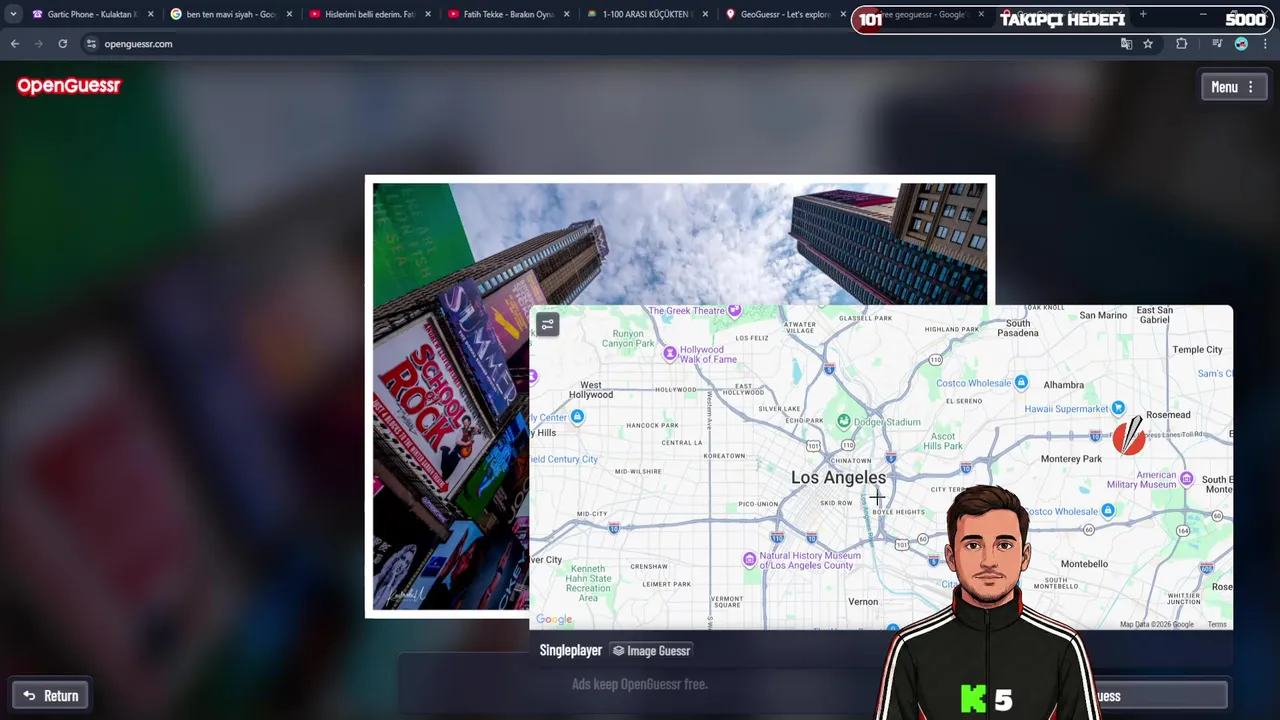Click the Century City shopping pin
Screen dimensions: 1280x720
[577, 417]
